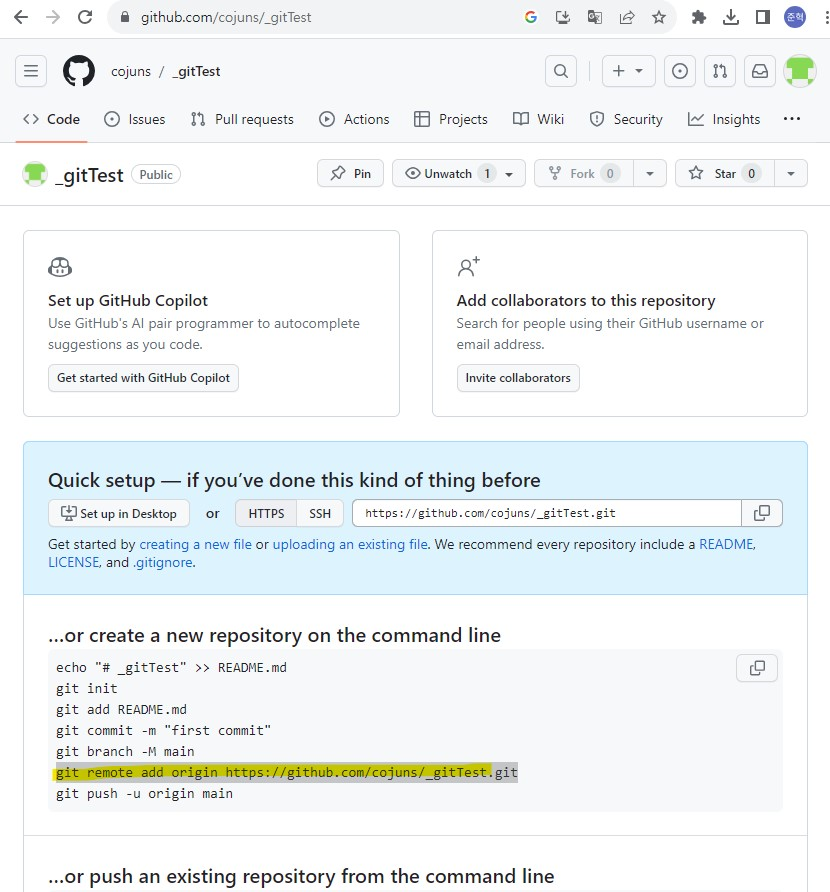Expand the Star lists dropdown arrow

tap(791, 174)
